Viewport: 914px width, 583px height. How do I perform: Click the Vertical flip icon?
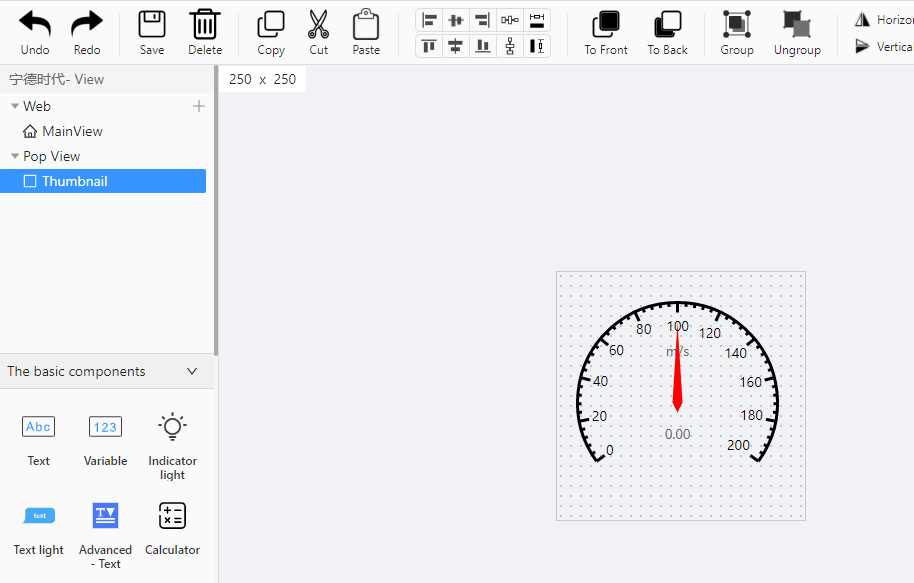pyautogui.click(x=862, y=45)
